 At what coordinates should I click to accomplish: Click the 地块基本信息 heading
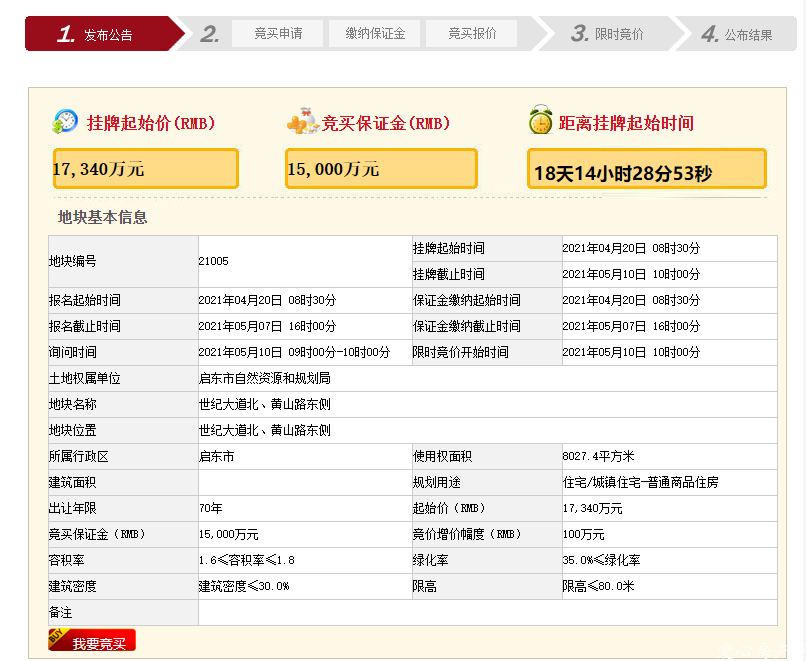pos(103,217)
